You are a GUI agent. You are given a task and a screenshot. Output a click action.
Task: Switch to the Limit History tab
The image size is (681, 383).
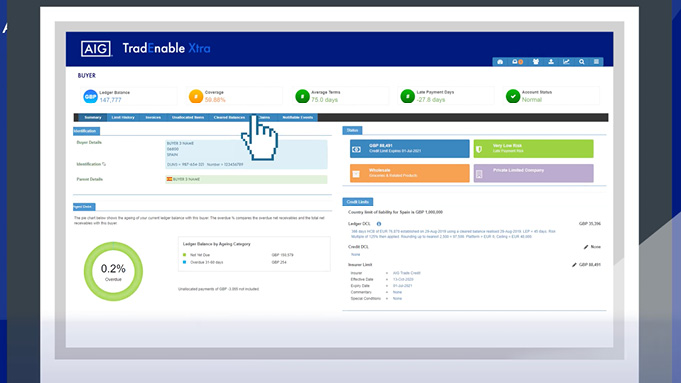pos(123,117)
